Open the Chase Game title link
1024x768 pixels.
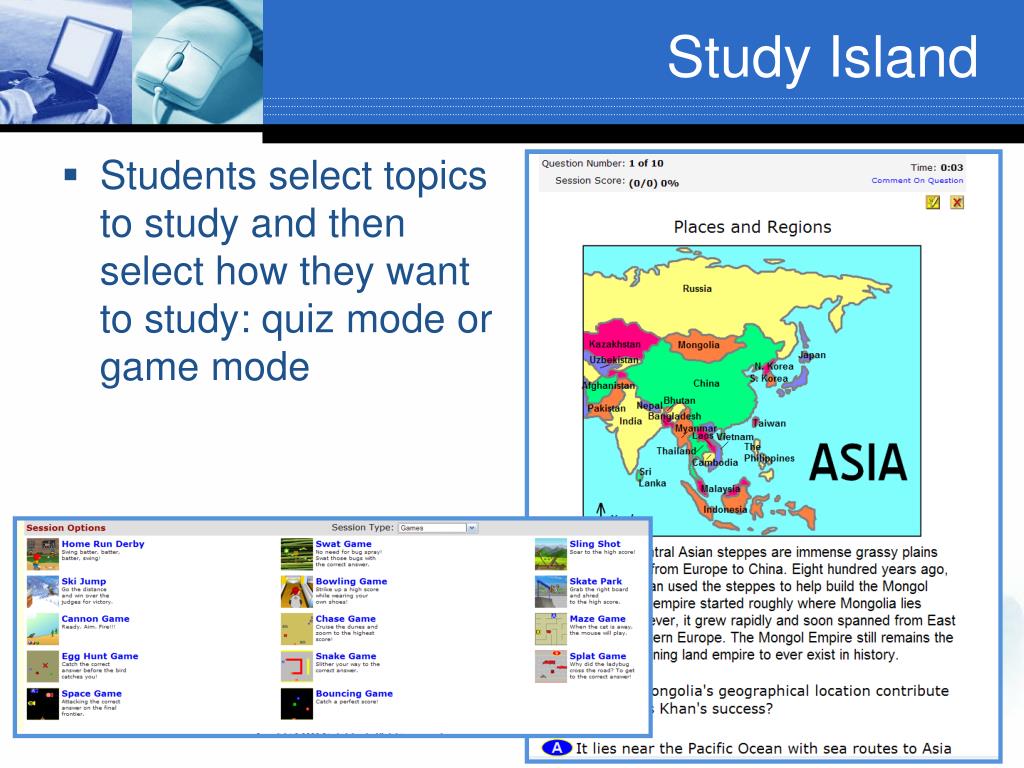click(x=345, y=618)
